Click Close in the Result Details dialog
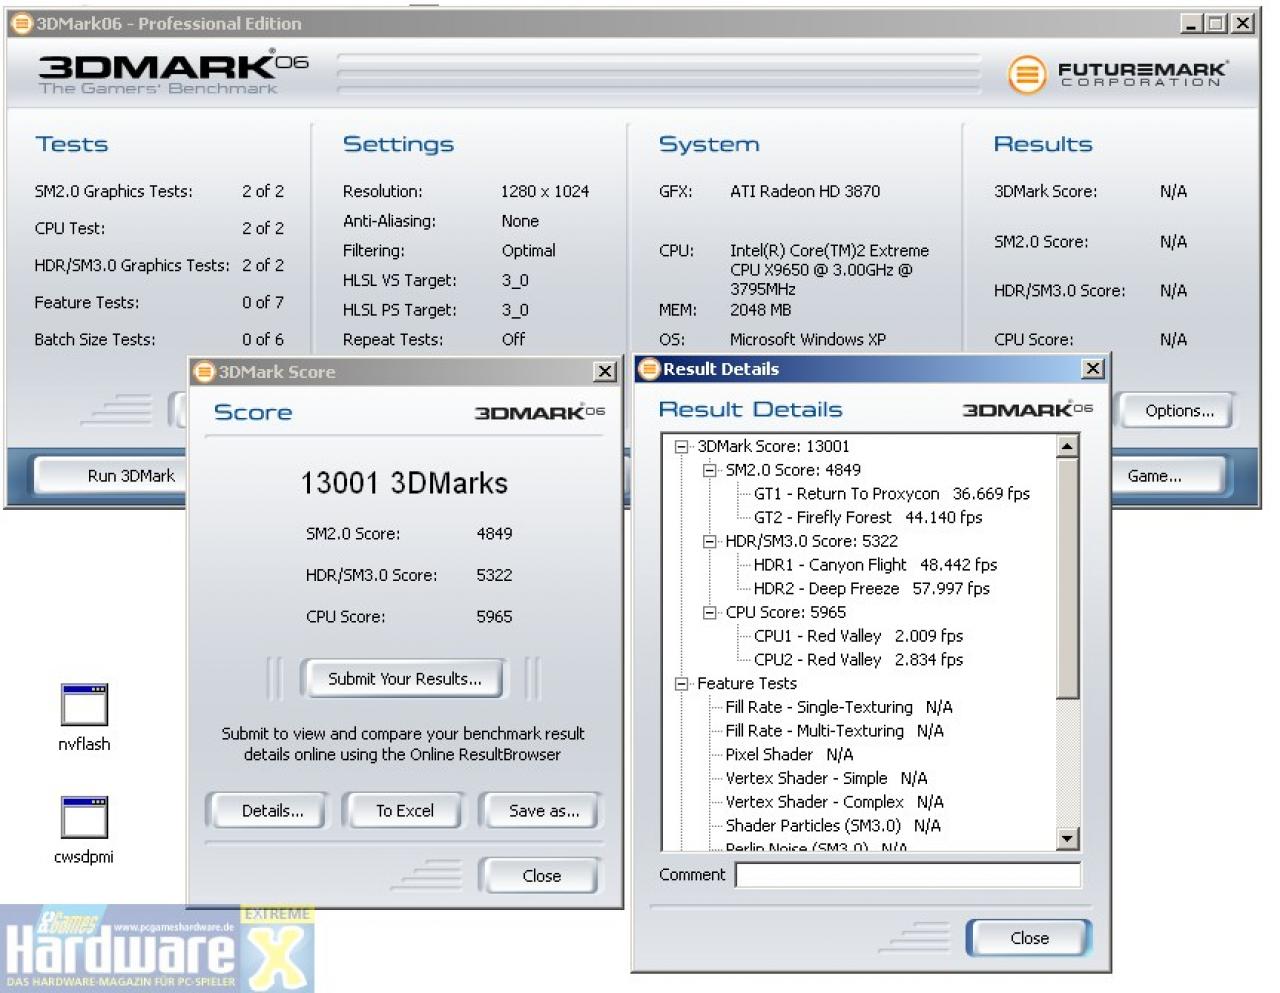 click(x=1029, y=938)
